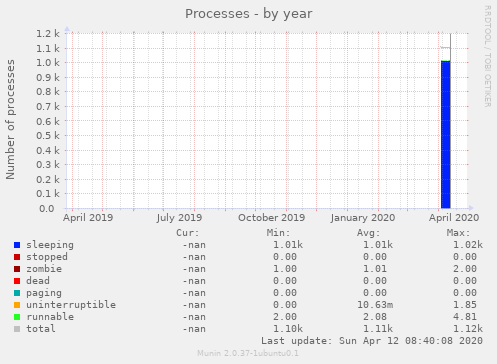Click the '0.5 k' y-axis tick label
The height and width of the screenshot is (364, 497).
(48, 136)
